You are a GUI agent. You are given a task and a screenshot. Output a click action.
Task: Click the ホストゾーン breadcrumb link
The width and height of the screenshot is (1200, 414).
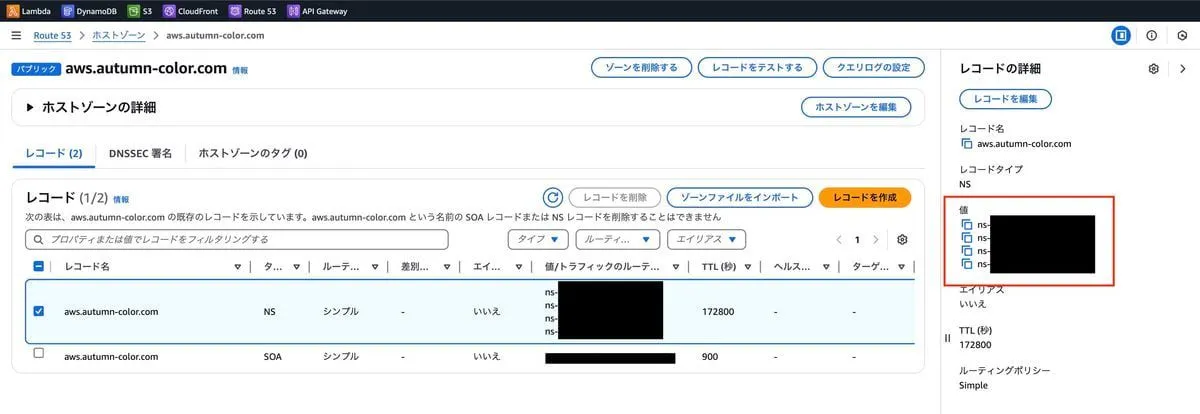[118, 35]
